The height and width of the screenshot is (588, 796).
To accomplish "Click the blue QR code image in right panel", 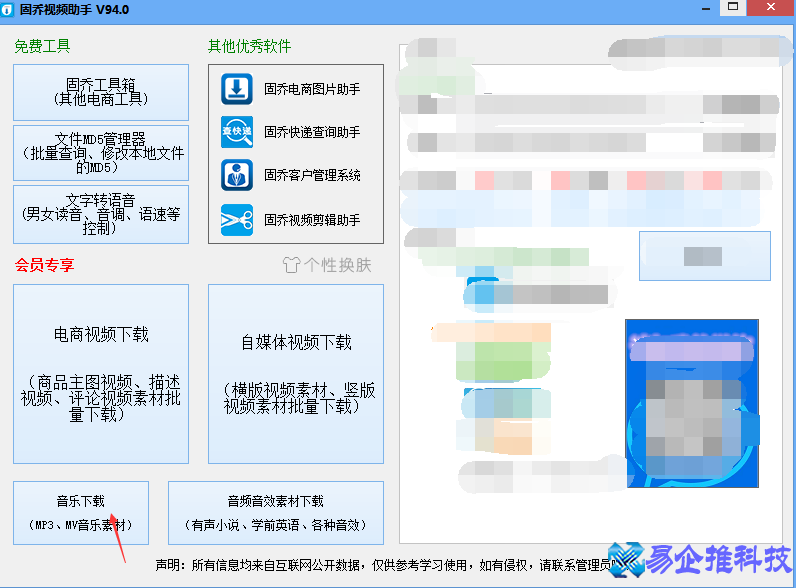I will coord(692,403).
